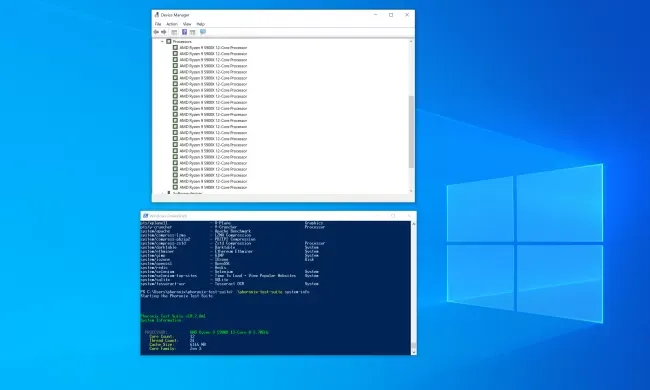Viewport: 650px width, 390px height.
Task: Open the File menu in Device Manager
Action: (x=158, y=24)
